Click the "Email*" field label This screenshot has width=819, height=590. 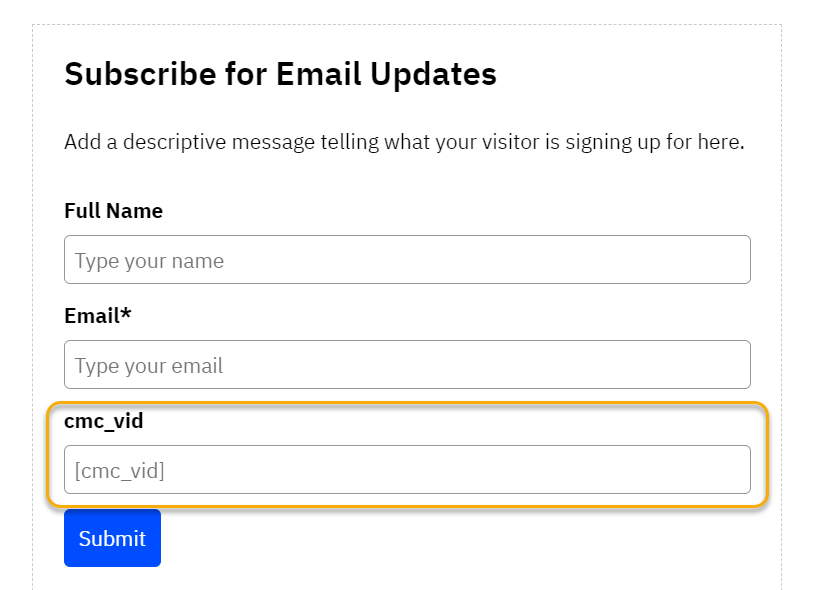[x=97, y=316]
